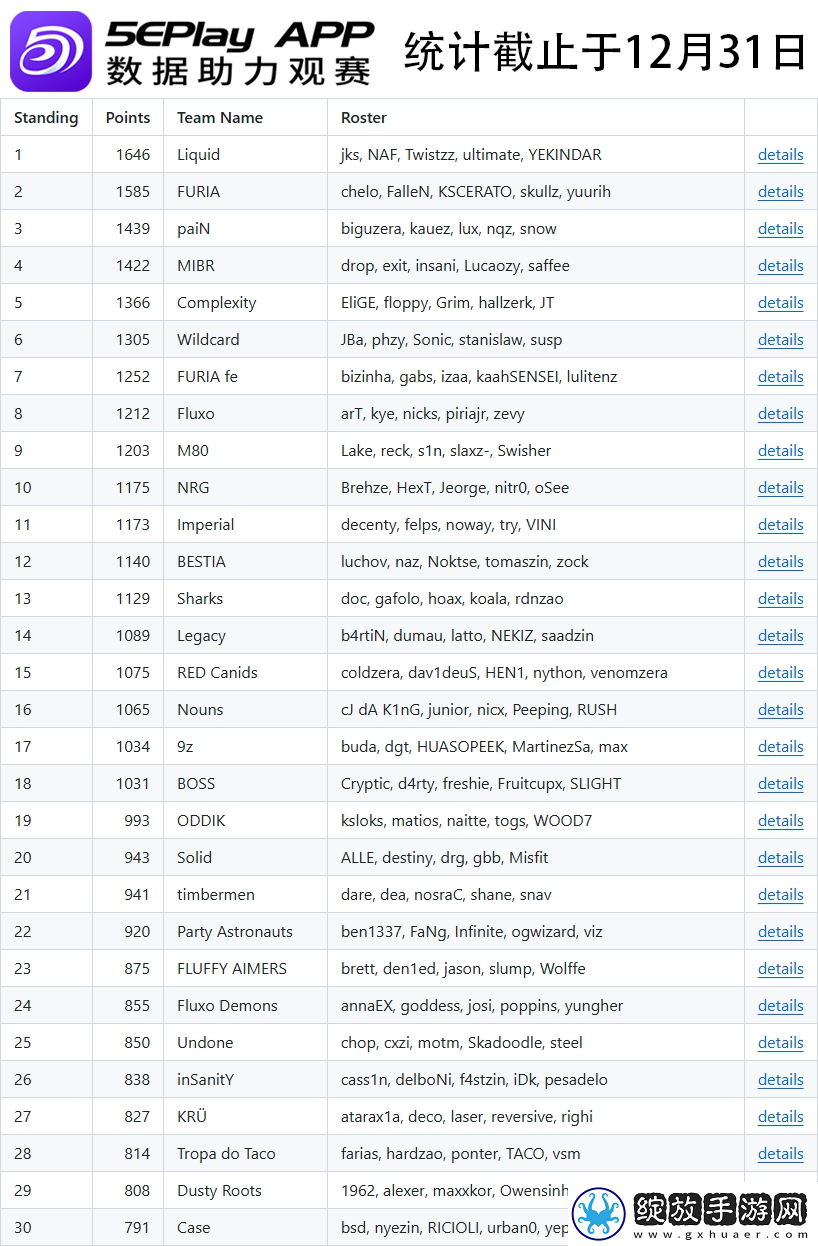Click roster EliGE, floppy, Grim, hallzerk, JT

(447, 303)
